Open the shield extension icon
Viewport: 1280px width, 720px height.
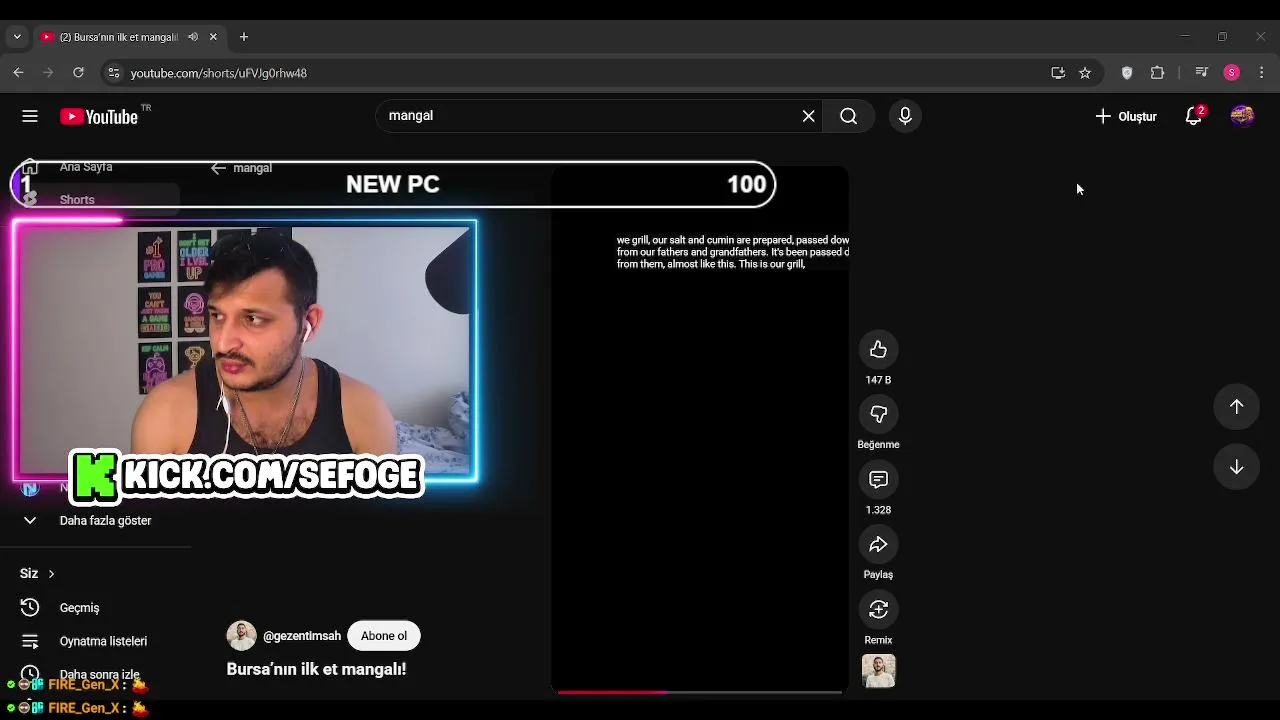1127,73
